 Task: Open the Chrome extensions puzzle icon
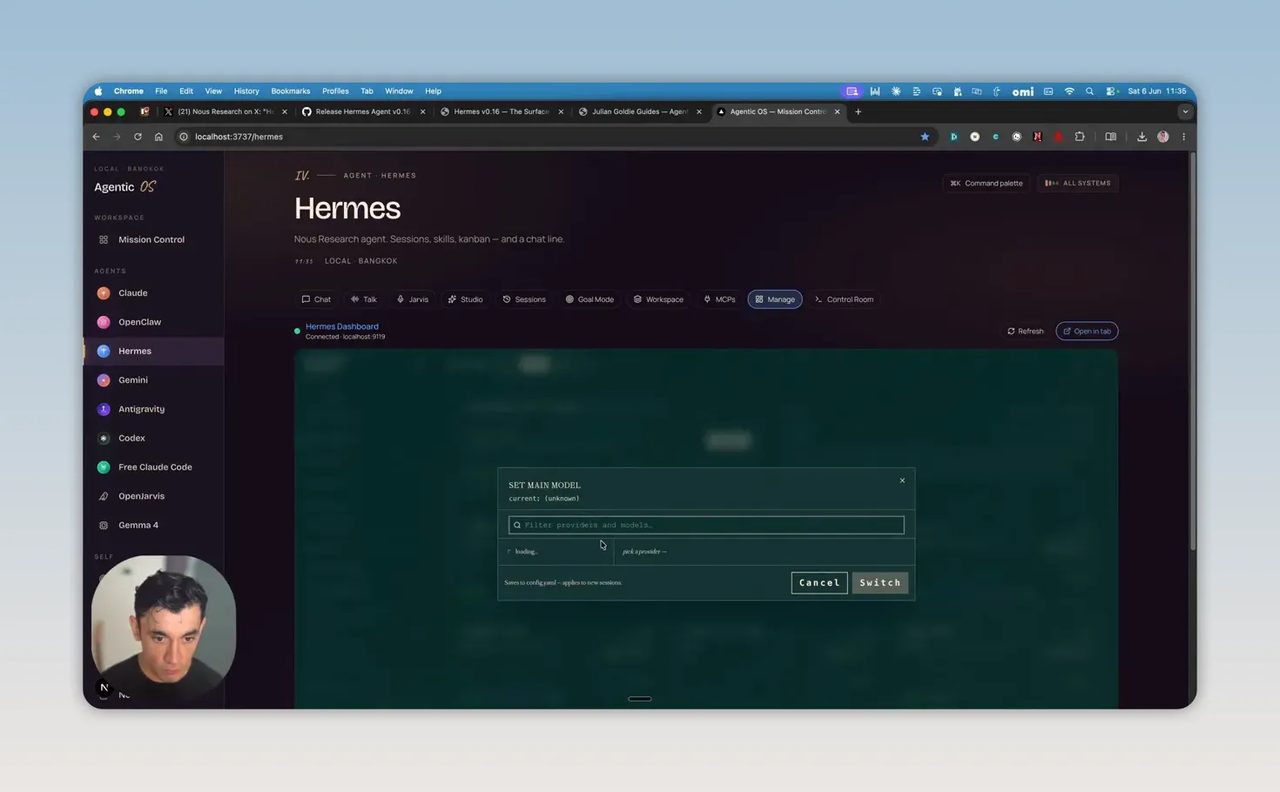point(1080,137)
